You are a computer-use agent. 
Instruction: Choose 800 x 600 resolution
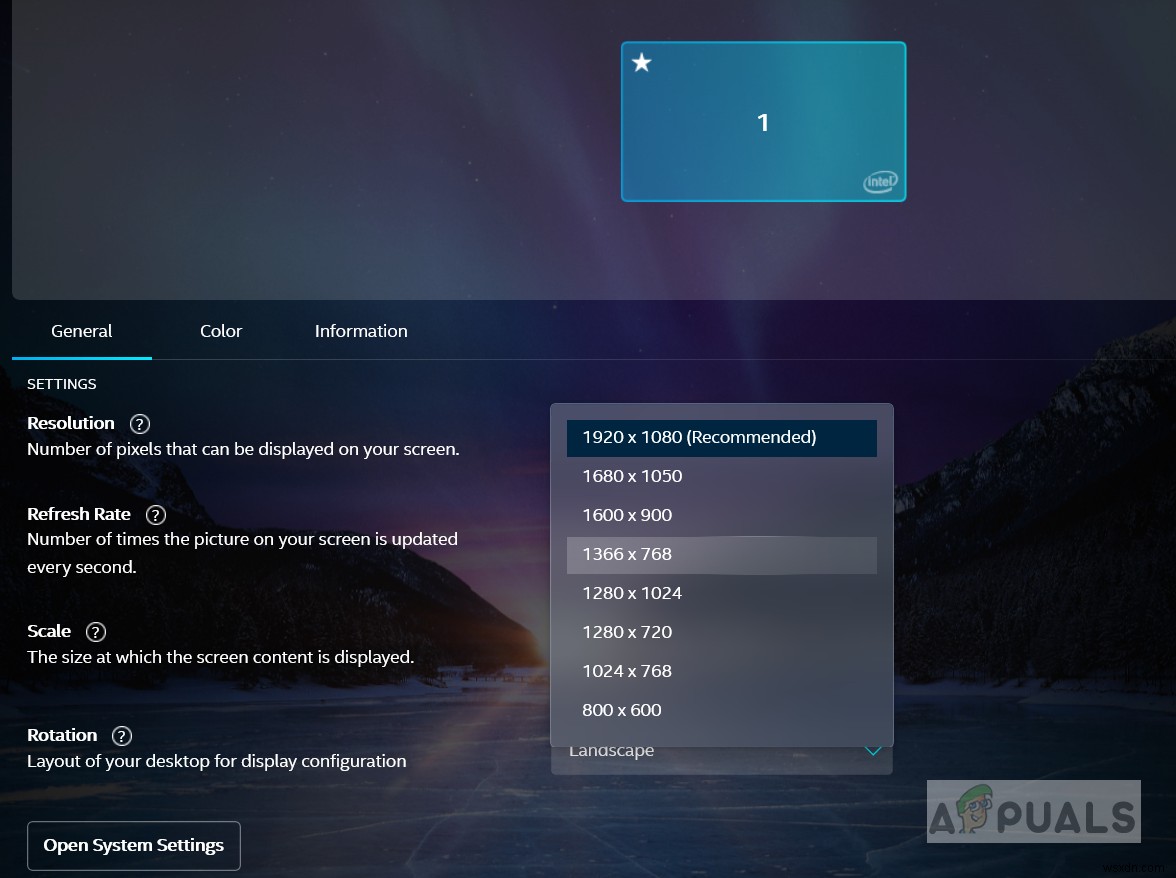722,711
